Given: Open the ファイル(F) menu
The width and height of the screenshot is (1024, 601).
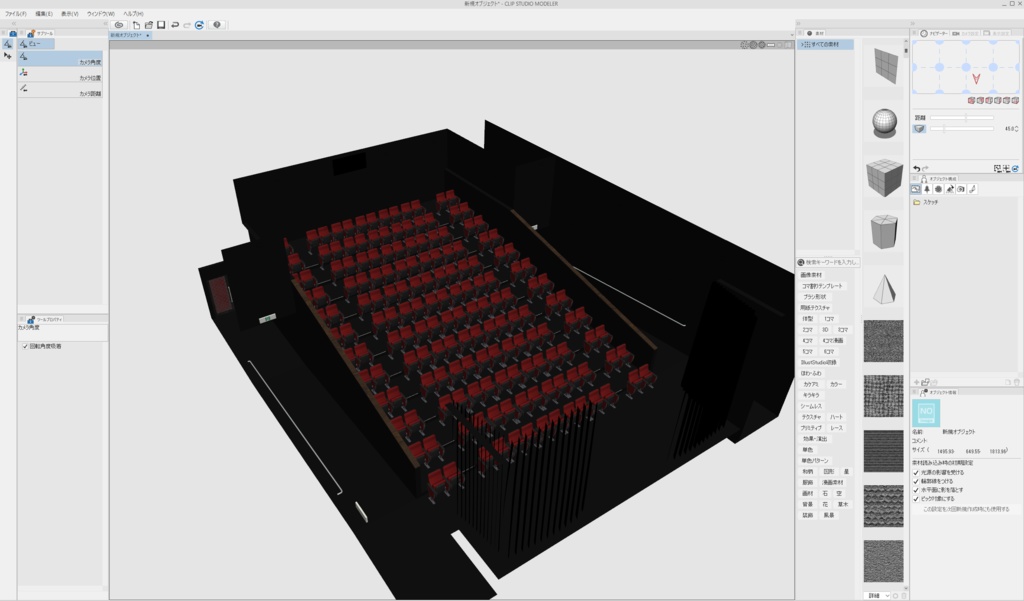Looking at the screenshot, I should (x=16, y=14).
